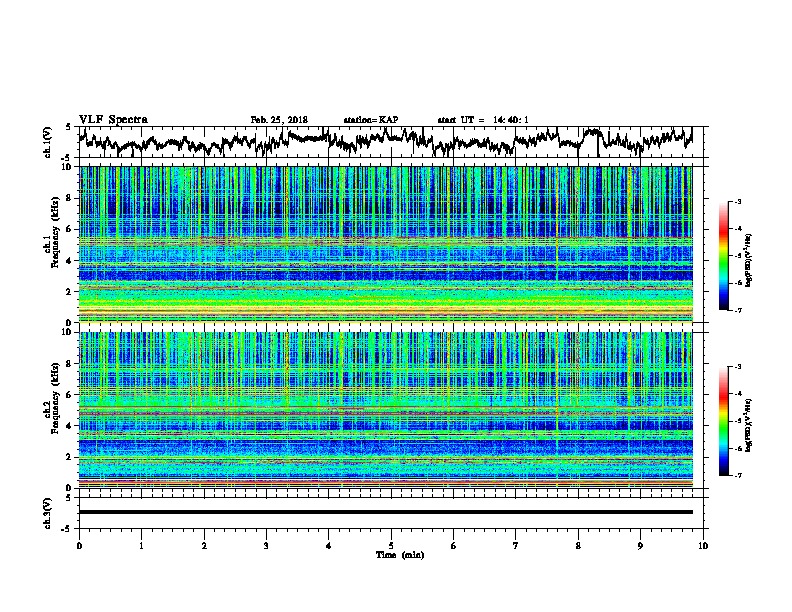Viewport: 792px width, 612px height.
Task: Select the "Time (min)" axis label
Action: pos(400,555)
